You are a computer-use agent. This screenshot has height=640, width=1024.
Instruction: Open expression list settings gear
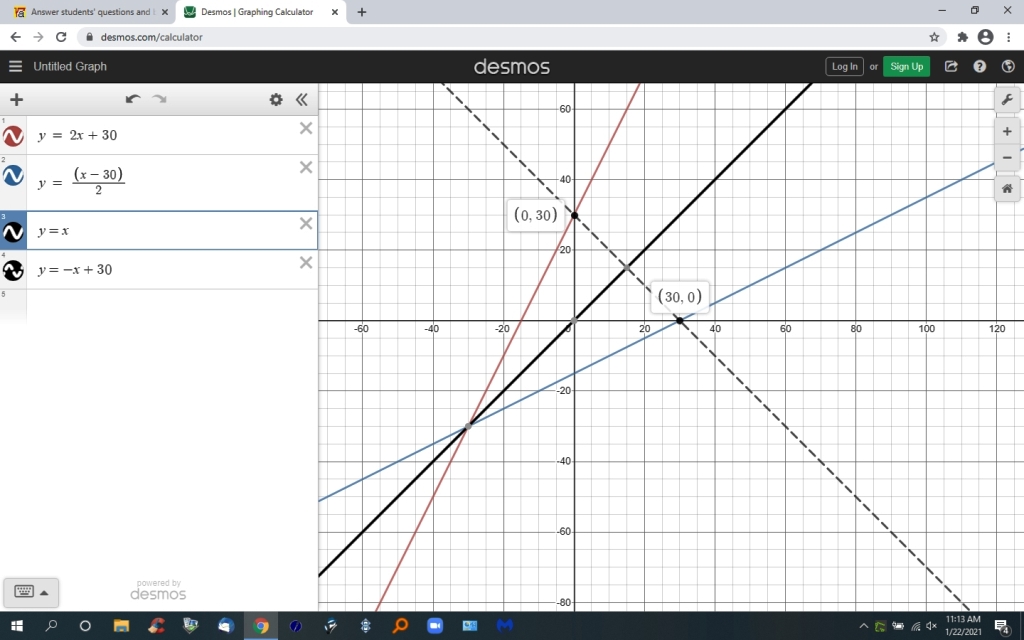(276, 99)
